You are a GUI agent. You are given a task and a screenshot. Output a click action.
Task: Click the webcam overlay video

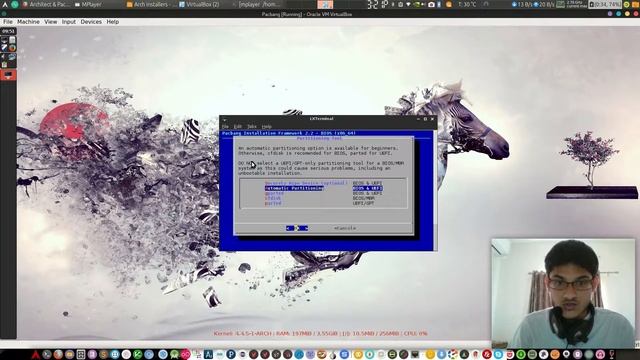[563, 293]
